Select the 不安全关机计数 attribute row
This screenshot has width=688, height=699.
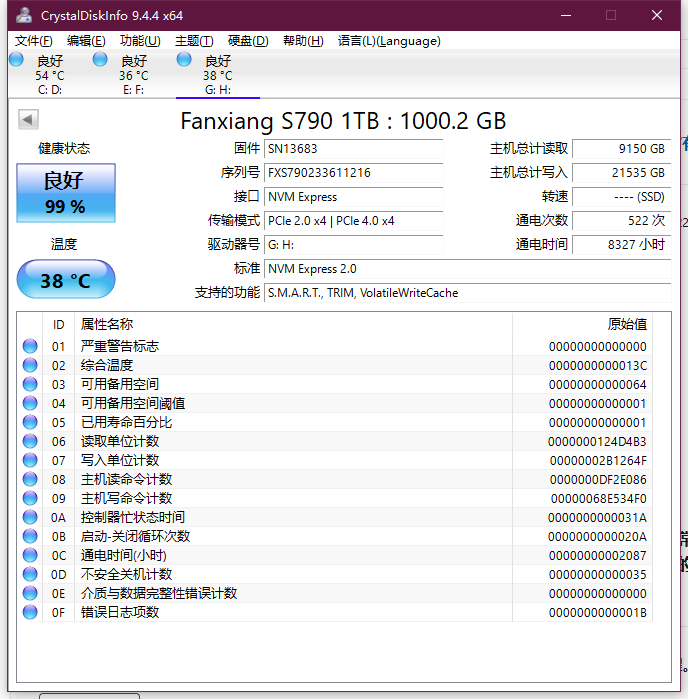pyautogui.click(x=334, y=574)
